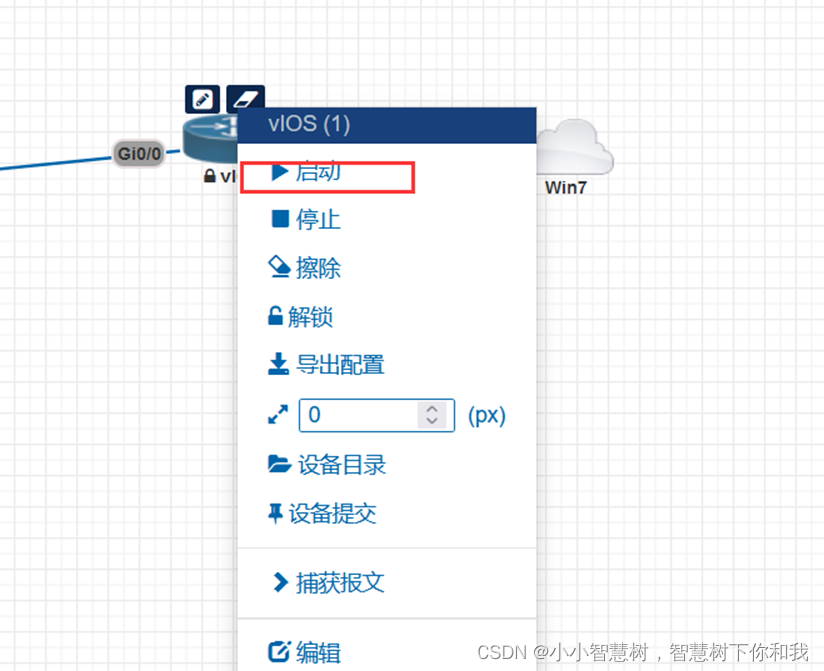Viewport: 824px width, 671px height.
Task: Click the lock icon beside router label
Action: coord(210,176)
